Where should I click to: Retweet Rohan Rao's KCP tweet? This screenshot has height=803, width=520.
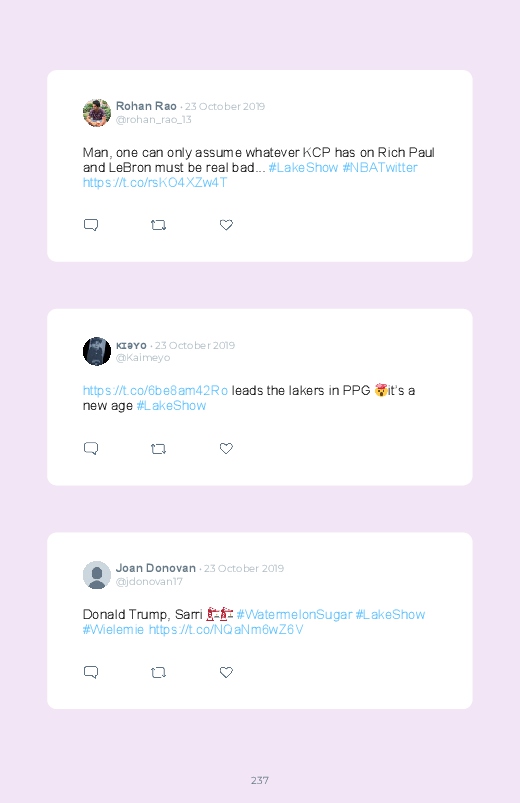click(x=158, y=225)
